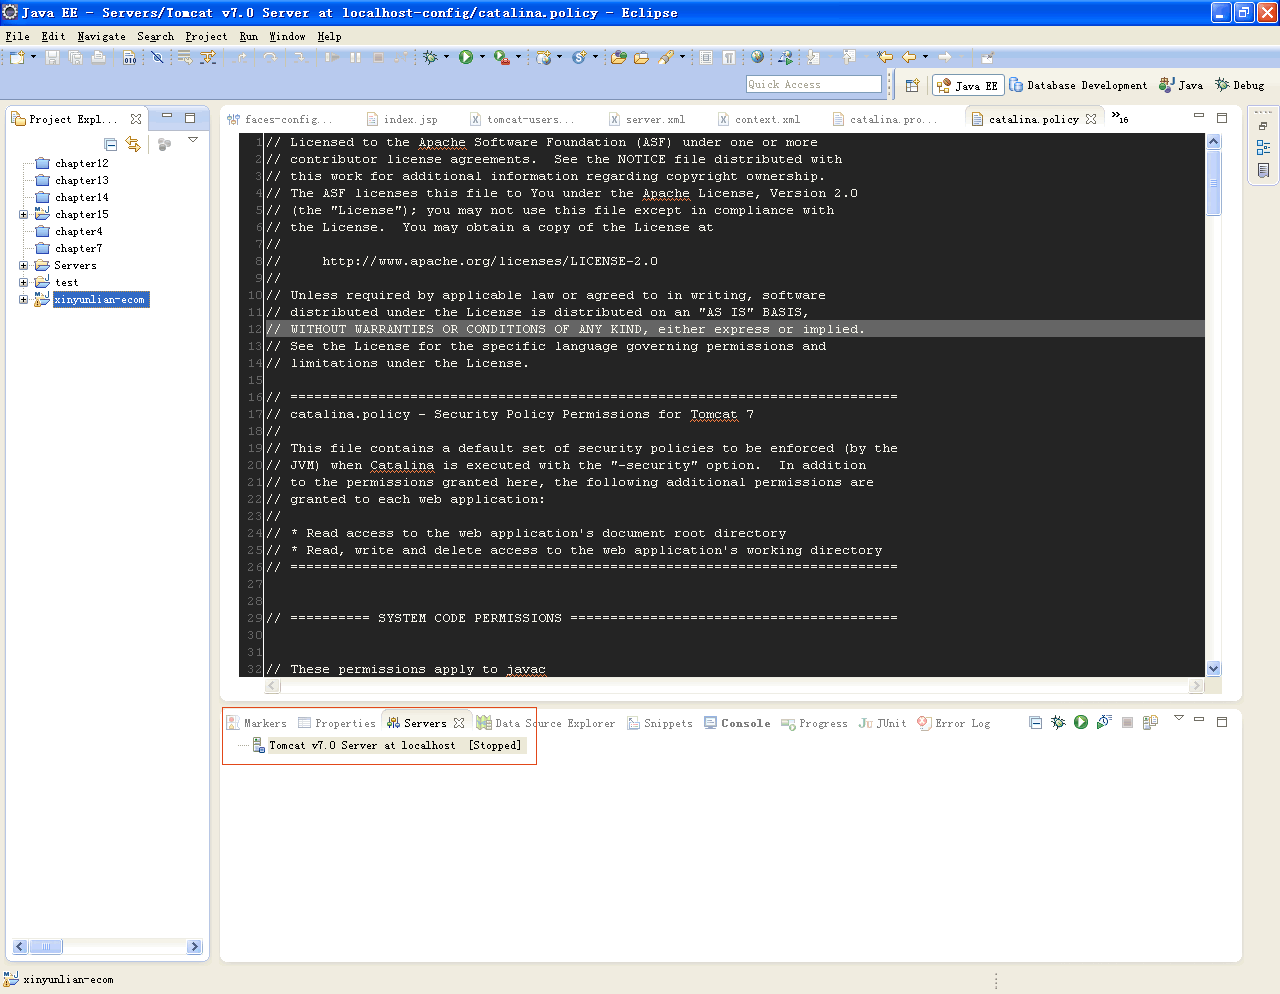Open the Markers view tab
Image resolution: width=1280 pixels, height=994 pixels.
pyautogui.click(x=257, y=723)
